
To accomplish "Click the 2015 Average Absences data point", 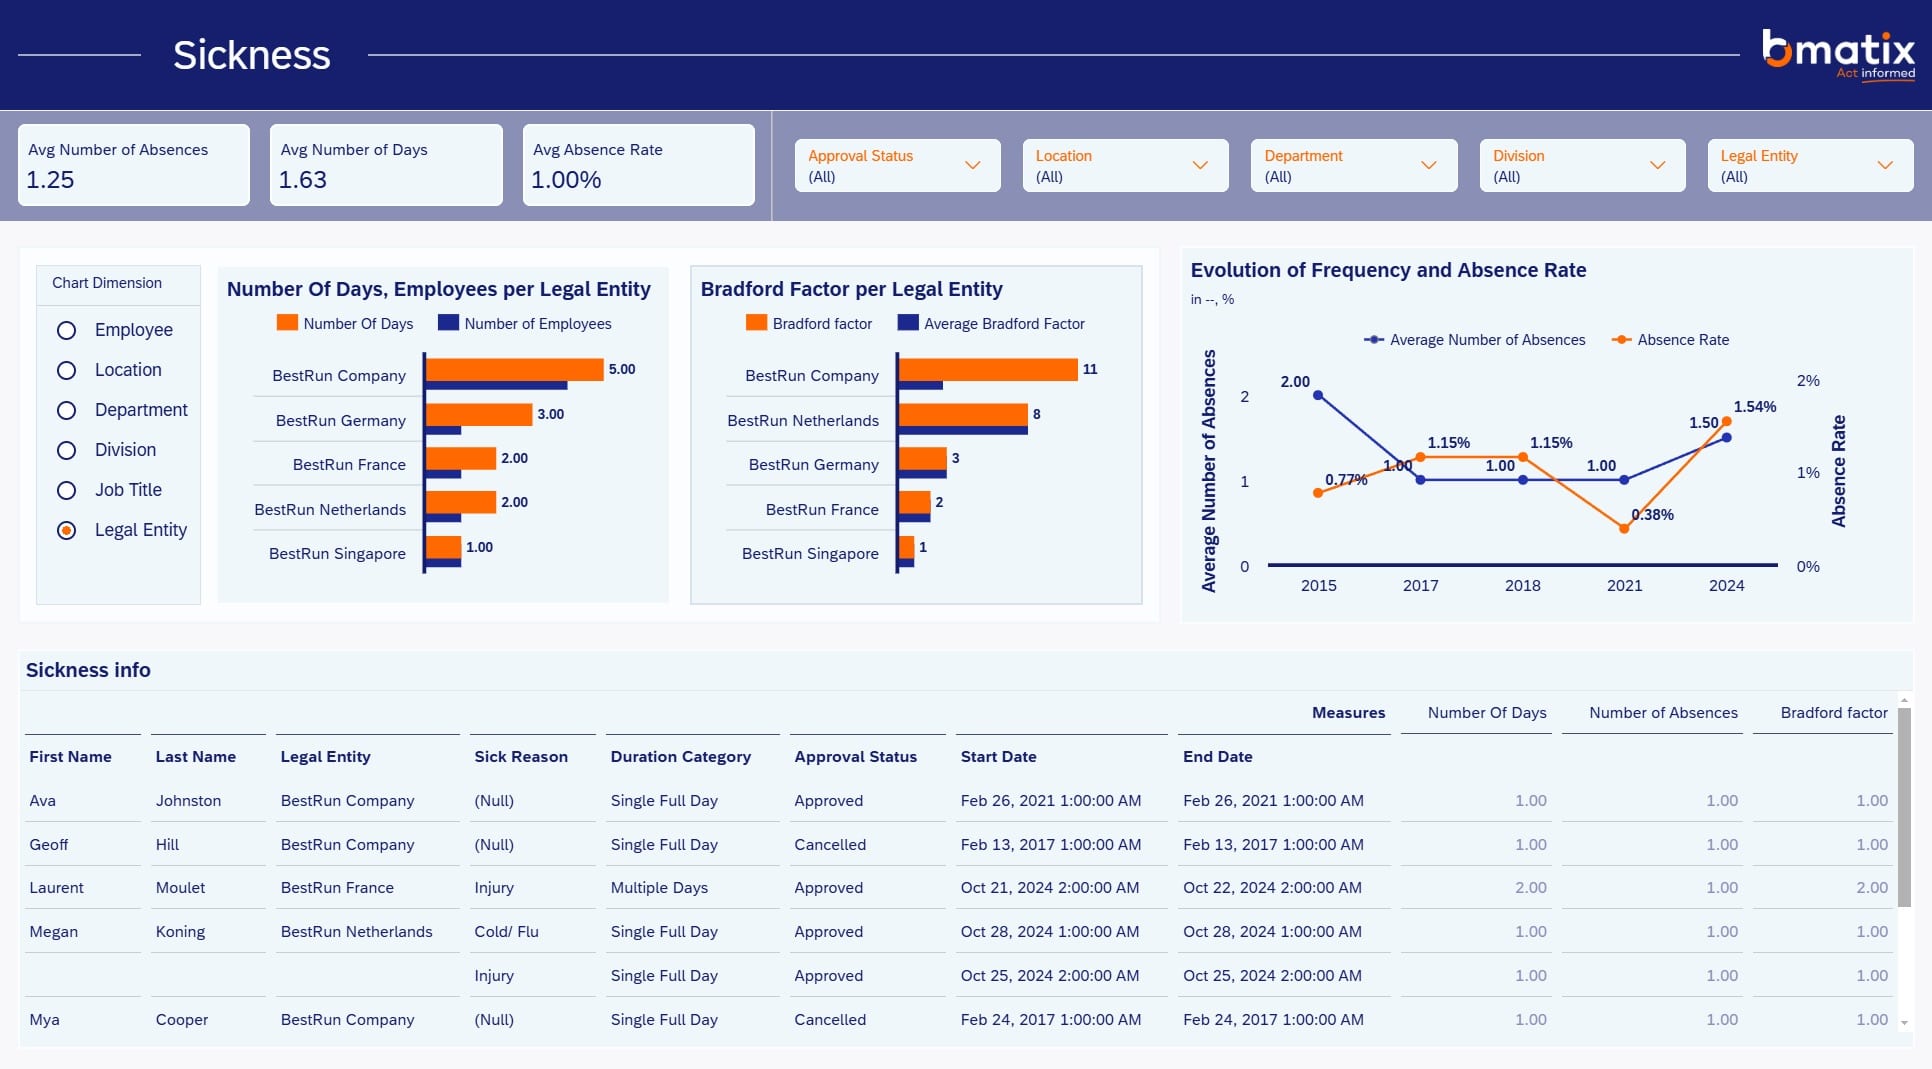I will click(1318, 396).
